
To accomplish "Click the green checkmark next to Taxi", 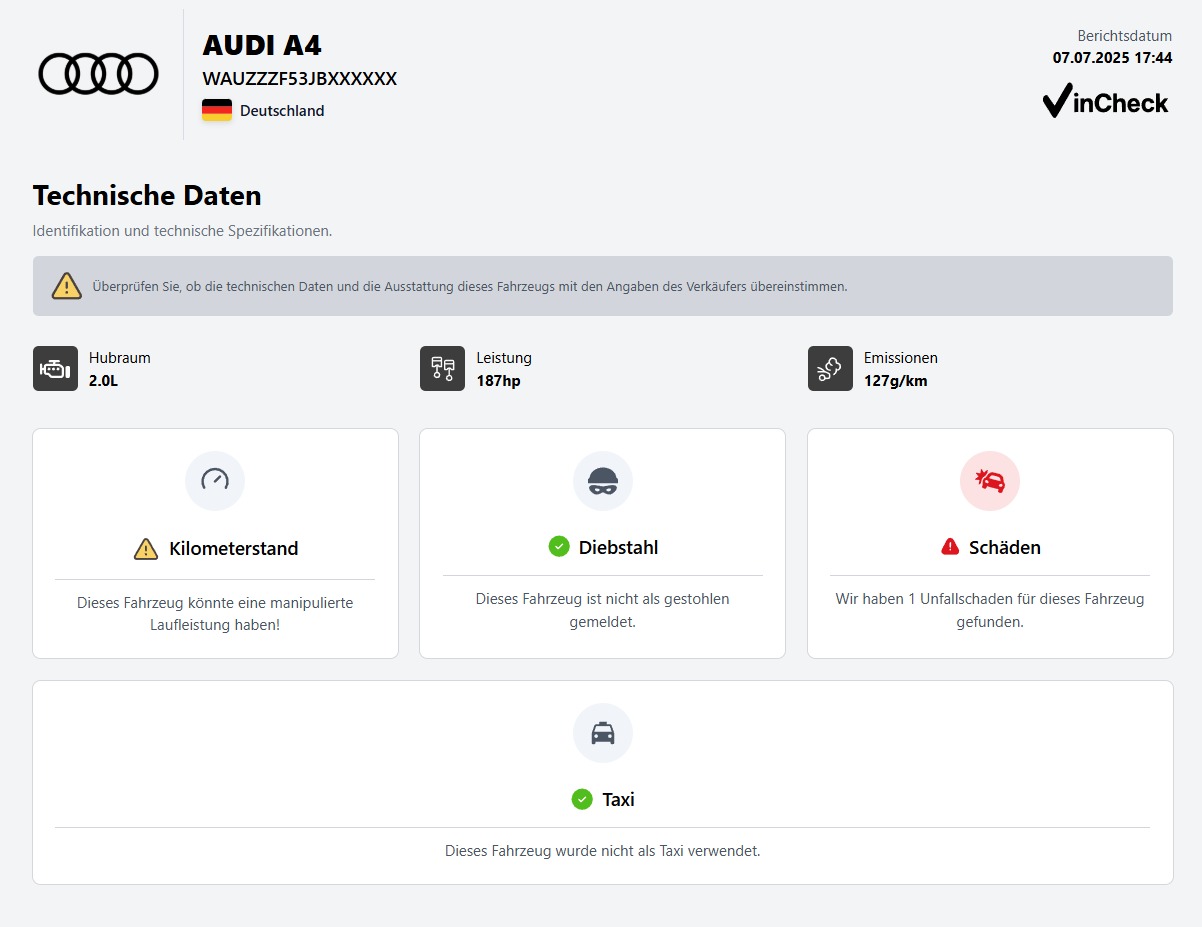I will pyautogui.click(x=582, y=799).
